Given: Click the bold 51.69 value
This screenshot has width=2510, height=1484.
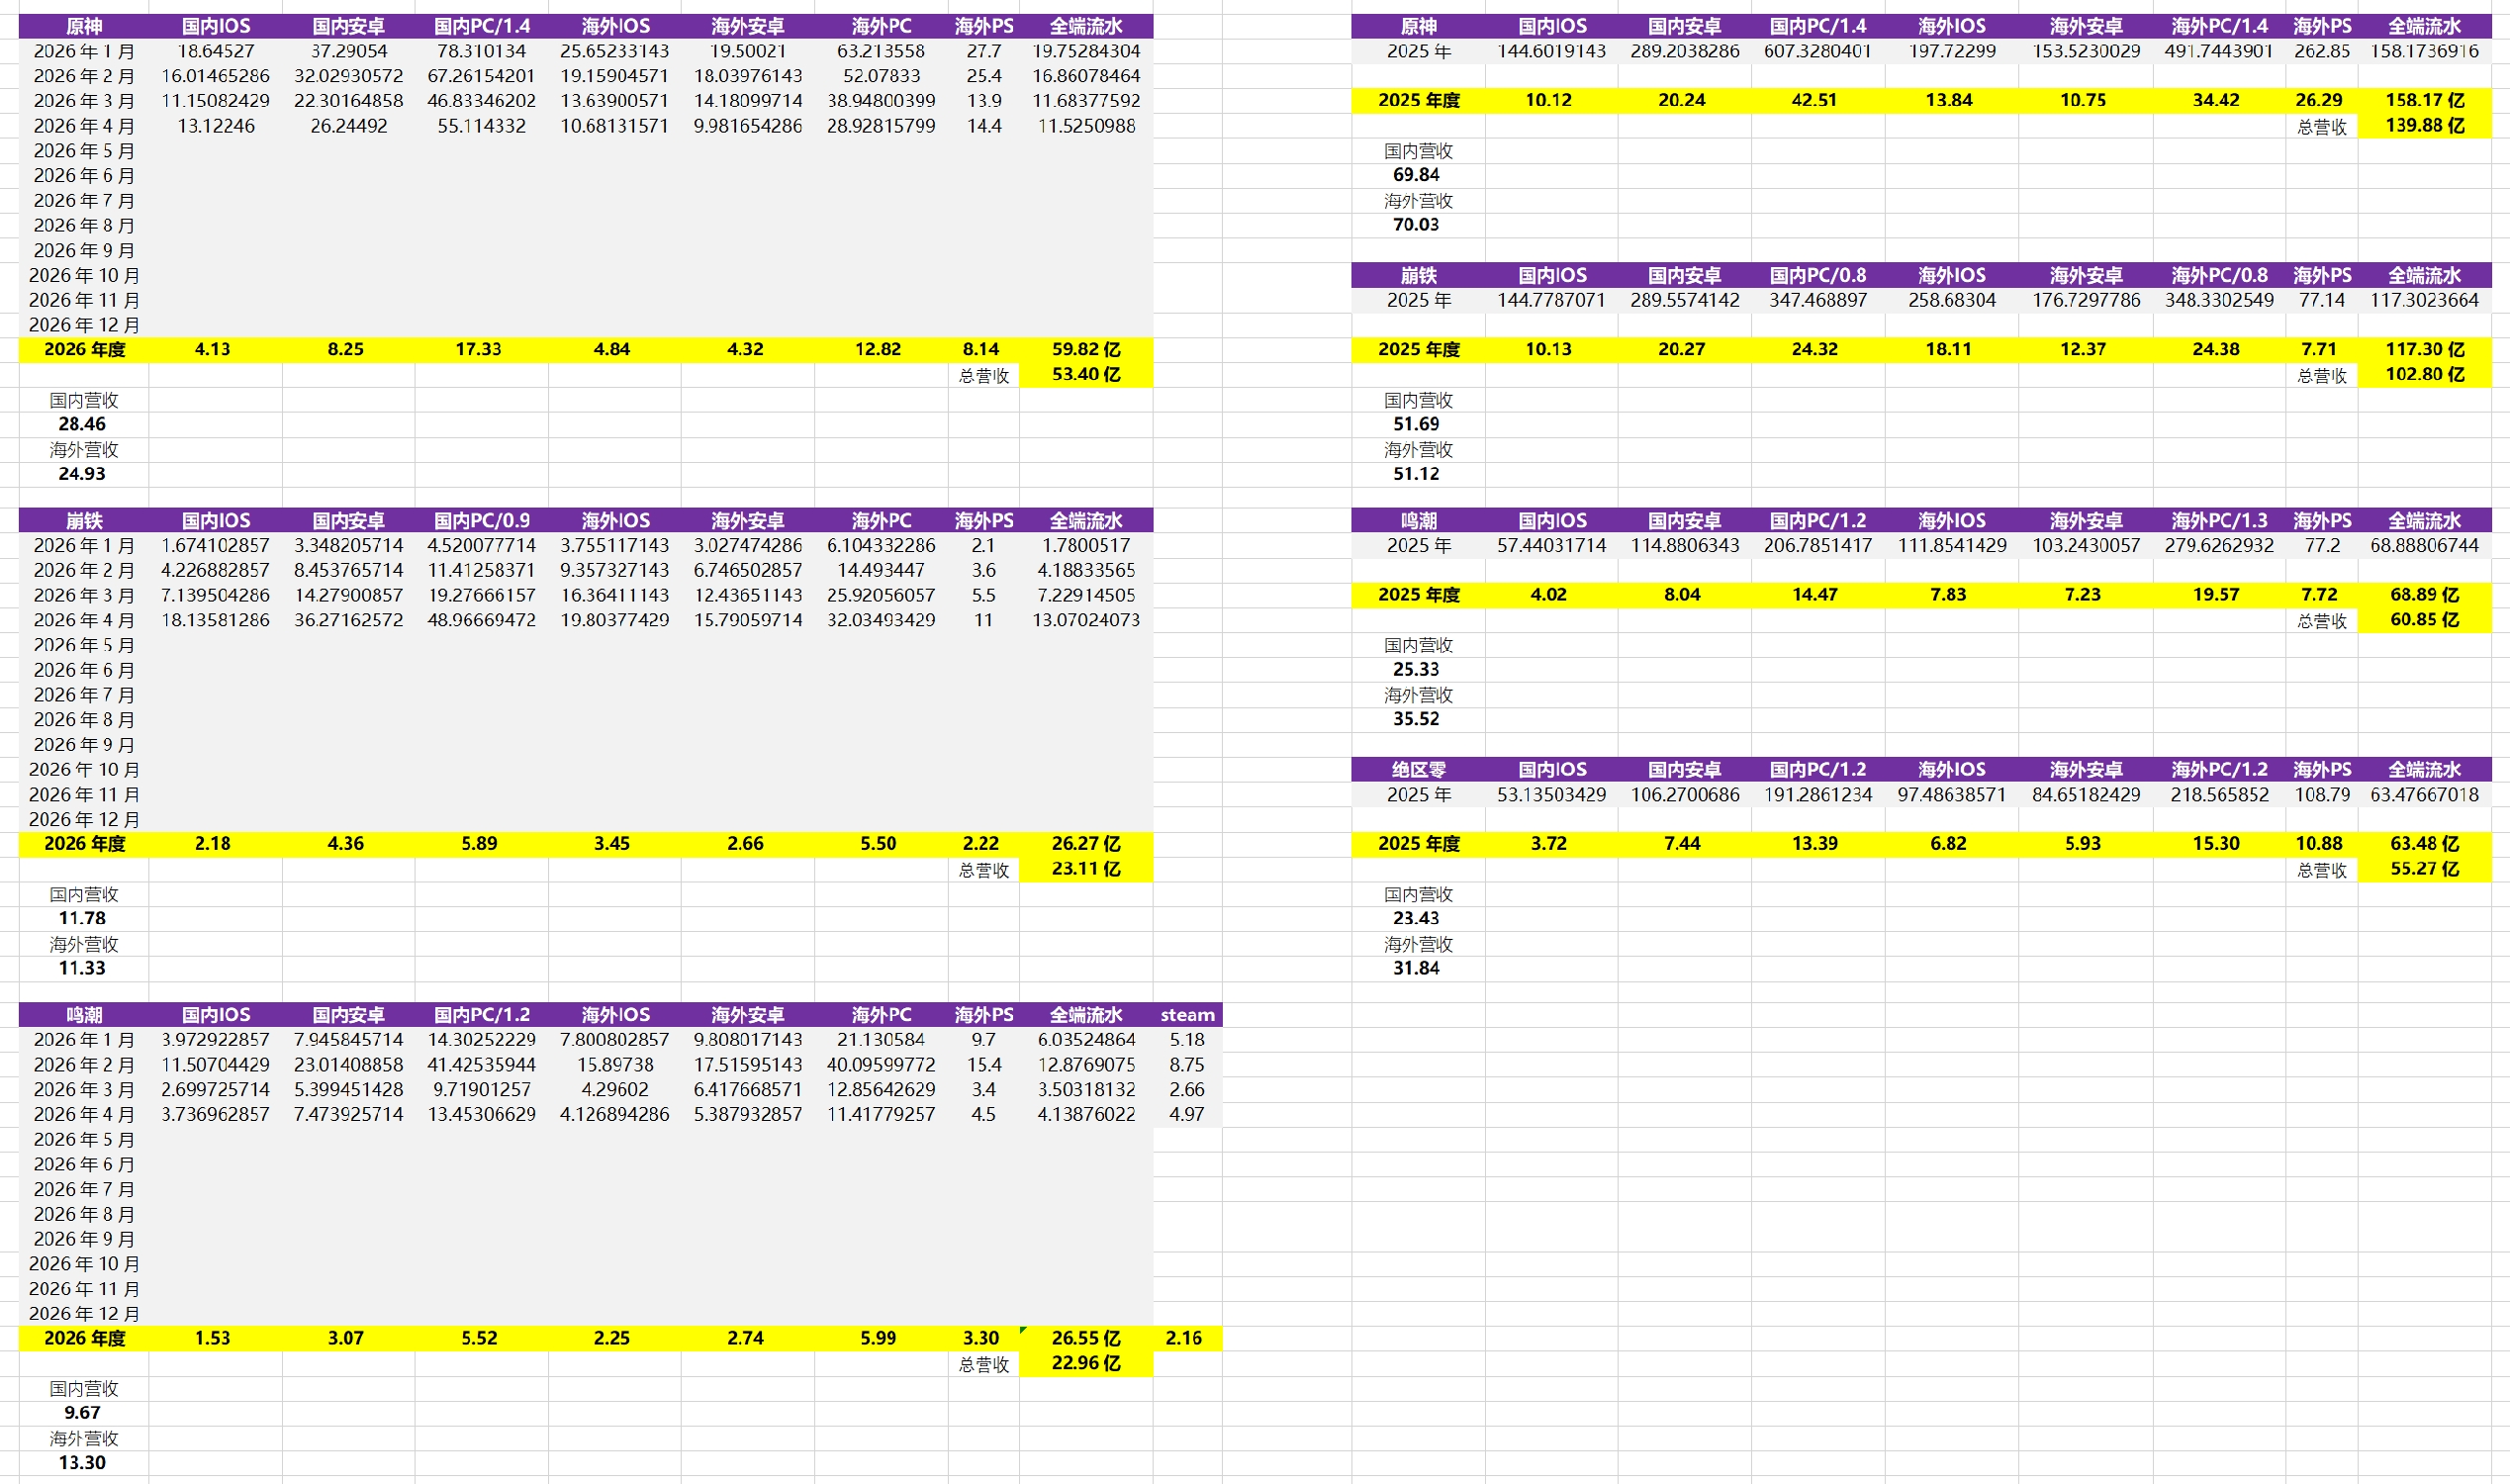Looking at the screenshot, I should point(1416,424).
